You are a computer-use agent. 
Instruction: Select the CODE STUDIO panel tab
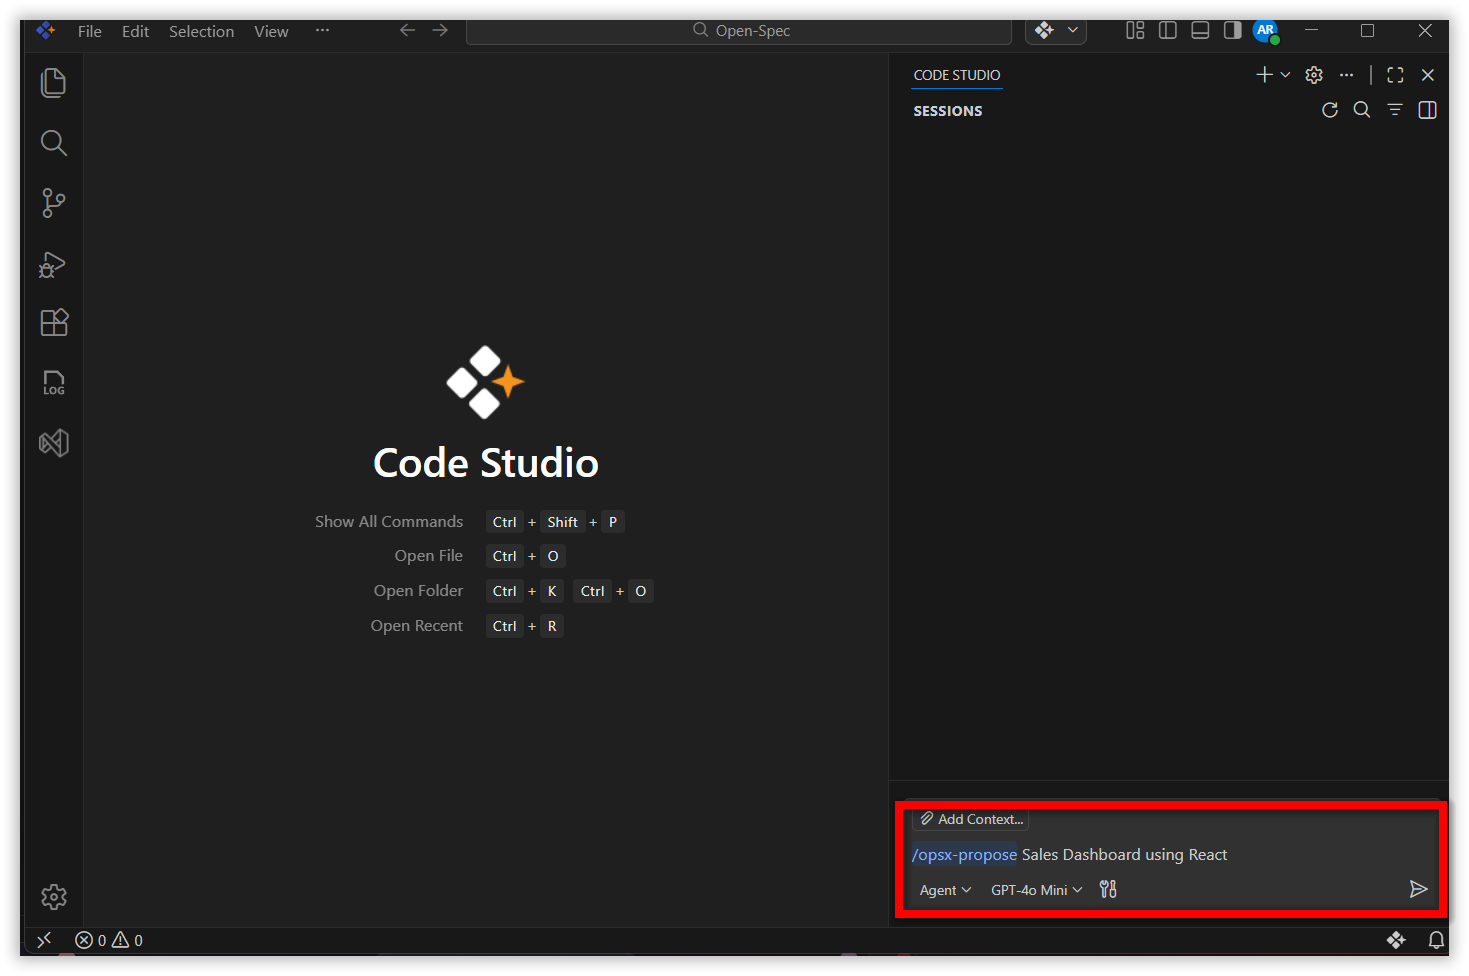click(957, 75)
